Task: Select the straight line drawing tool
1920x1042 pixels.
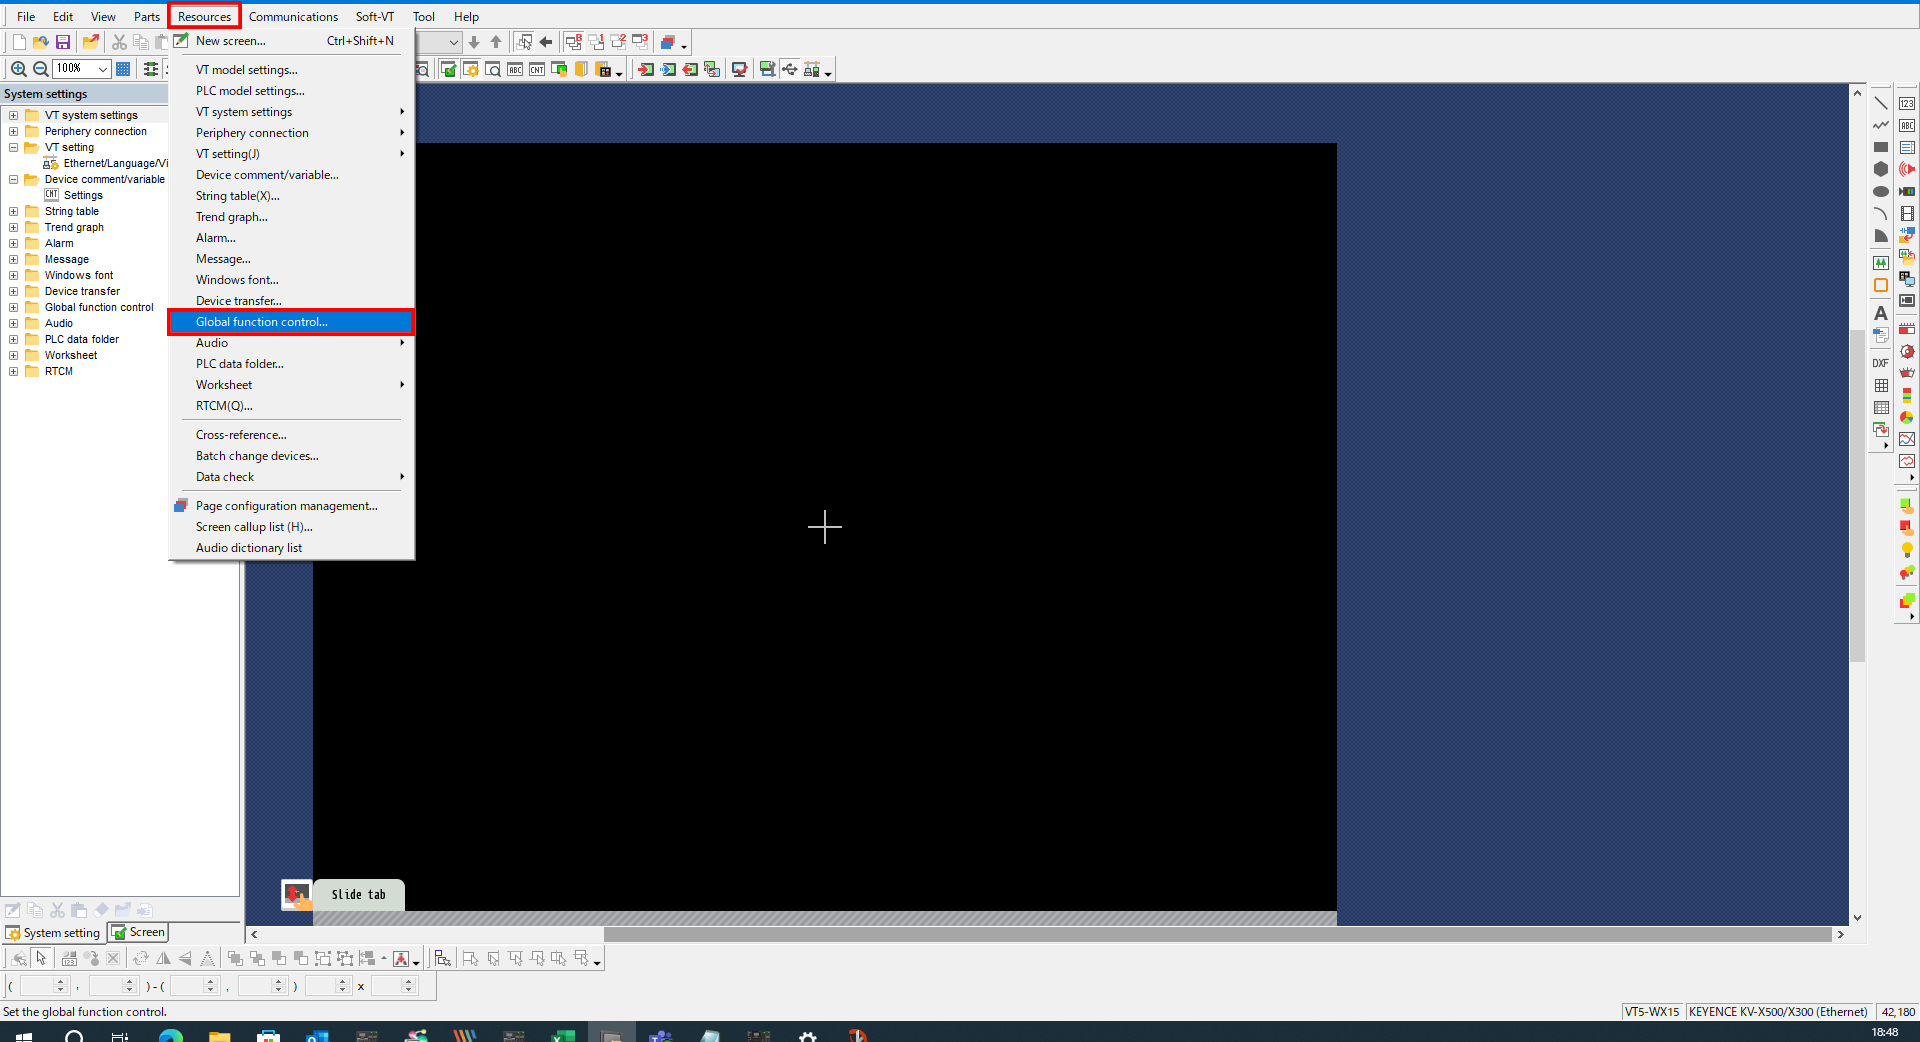Action: pos(1881,103)
